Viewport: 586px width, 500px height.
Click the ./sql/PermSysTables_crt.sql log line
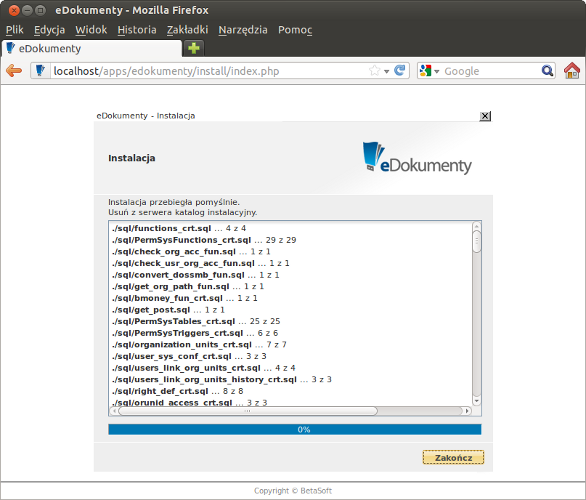tap(196, 321)
